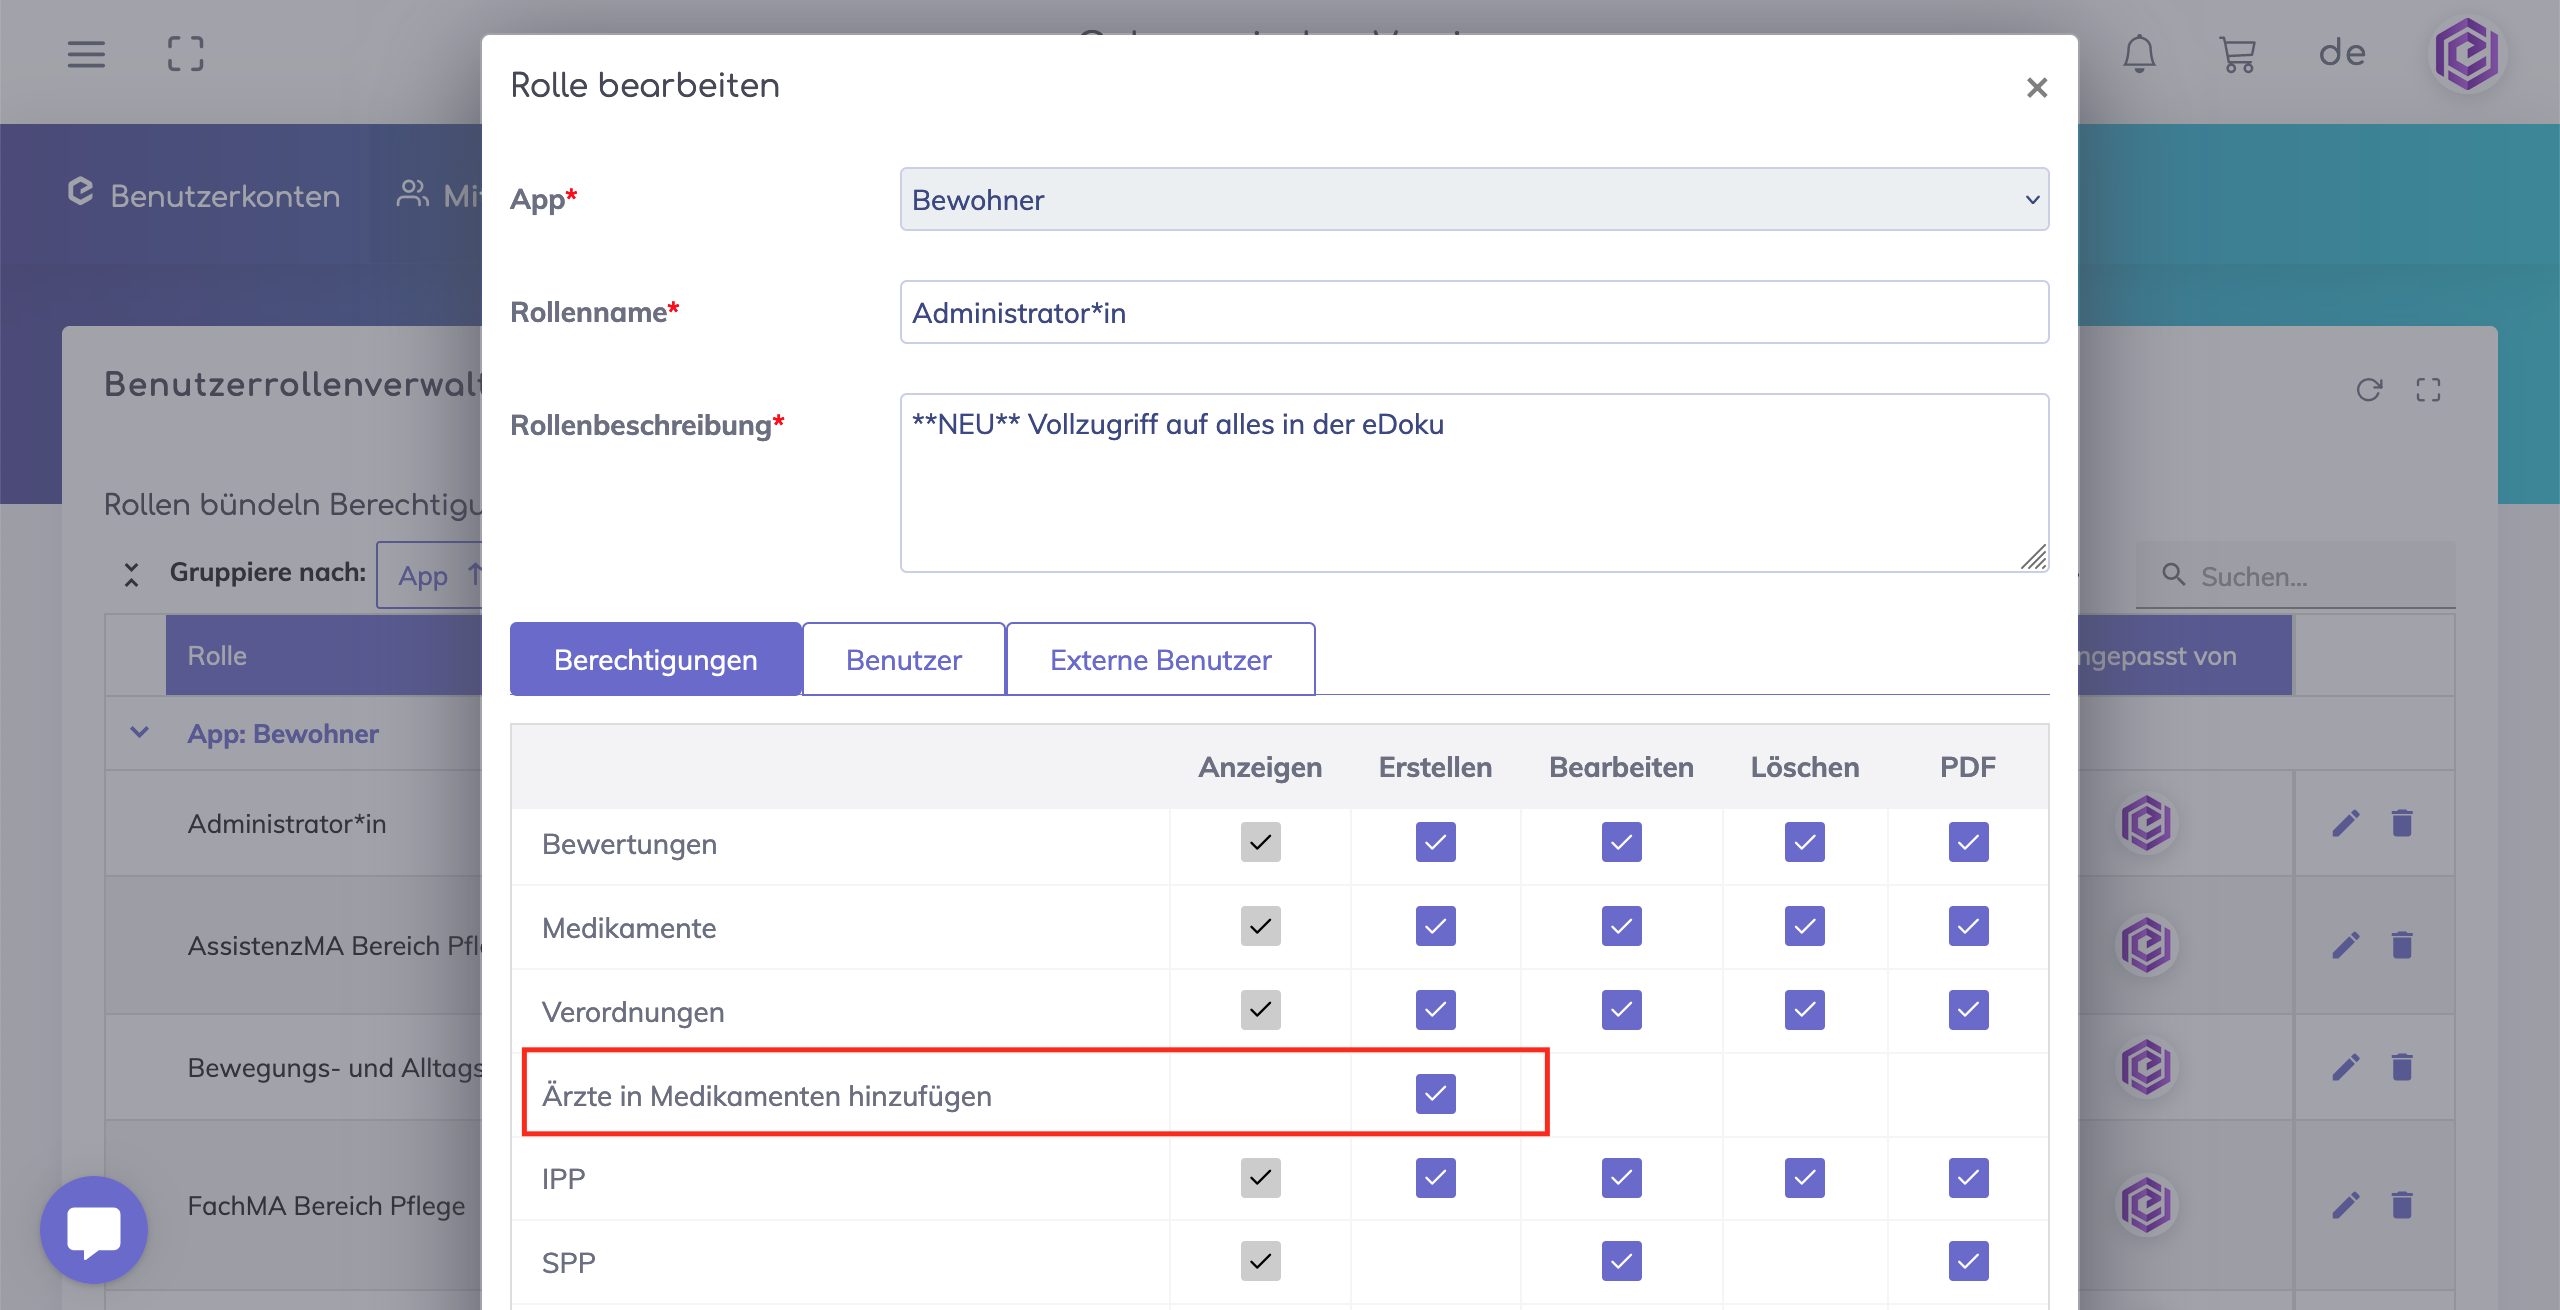The width and height of the screenshot is (2560, 1310).
Task: Open the de language selector
Action: [x=2342, y=54]
